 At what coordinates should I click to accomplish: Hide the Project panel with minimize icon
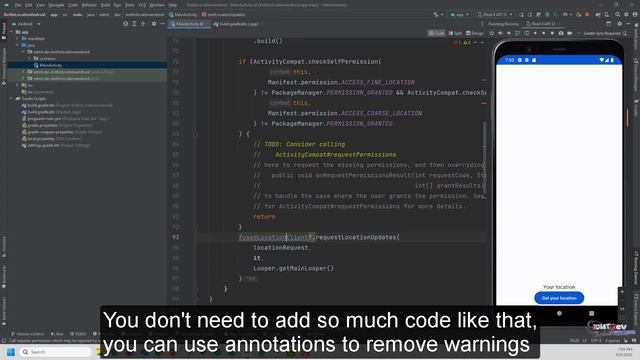coord(162,24)
